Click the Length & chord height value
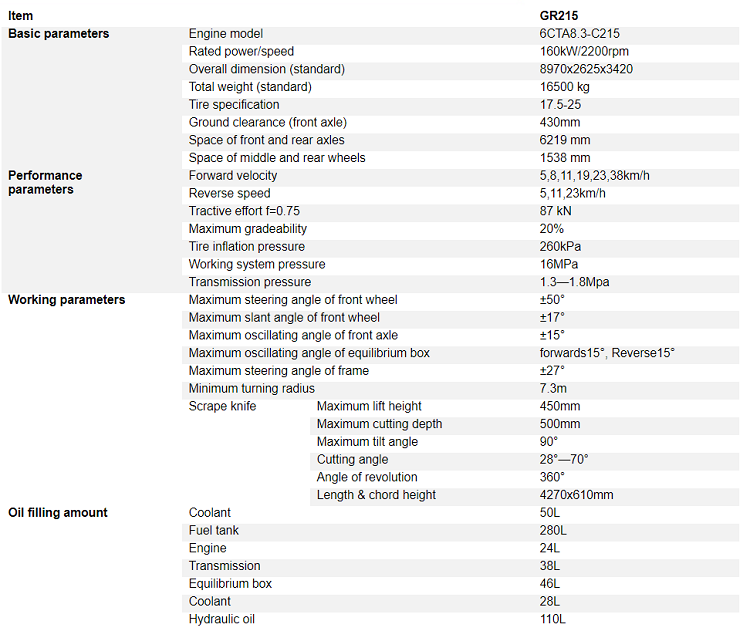The image size is (750, 631). [x=576, y=495]
